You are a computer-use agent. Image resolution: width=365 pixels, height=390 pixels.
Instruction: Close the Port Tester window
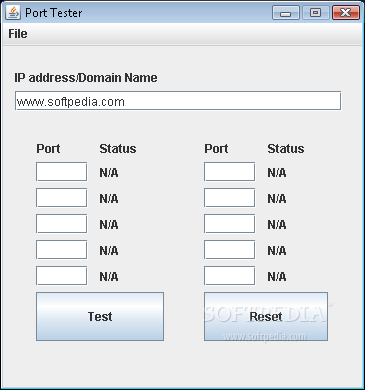coord(346,13)
